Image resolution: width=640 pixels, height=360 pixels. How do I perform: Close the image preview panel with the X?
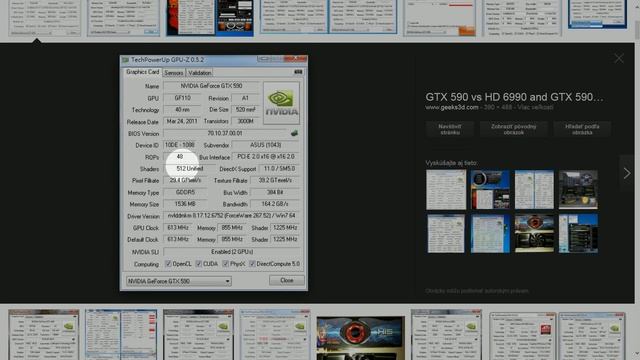point(619,58)
